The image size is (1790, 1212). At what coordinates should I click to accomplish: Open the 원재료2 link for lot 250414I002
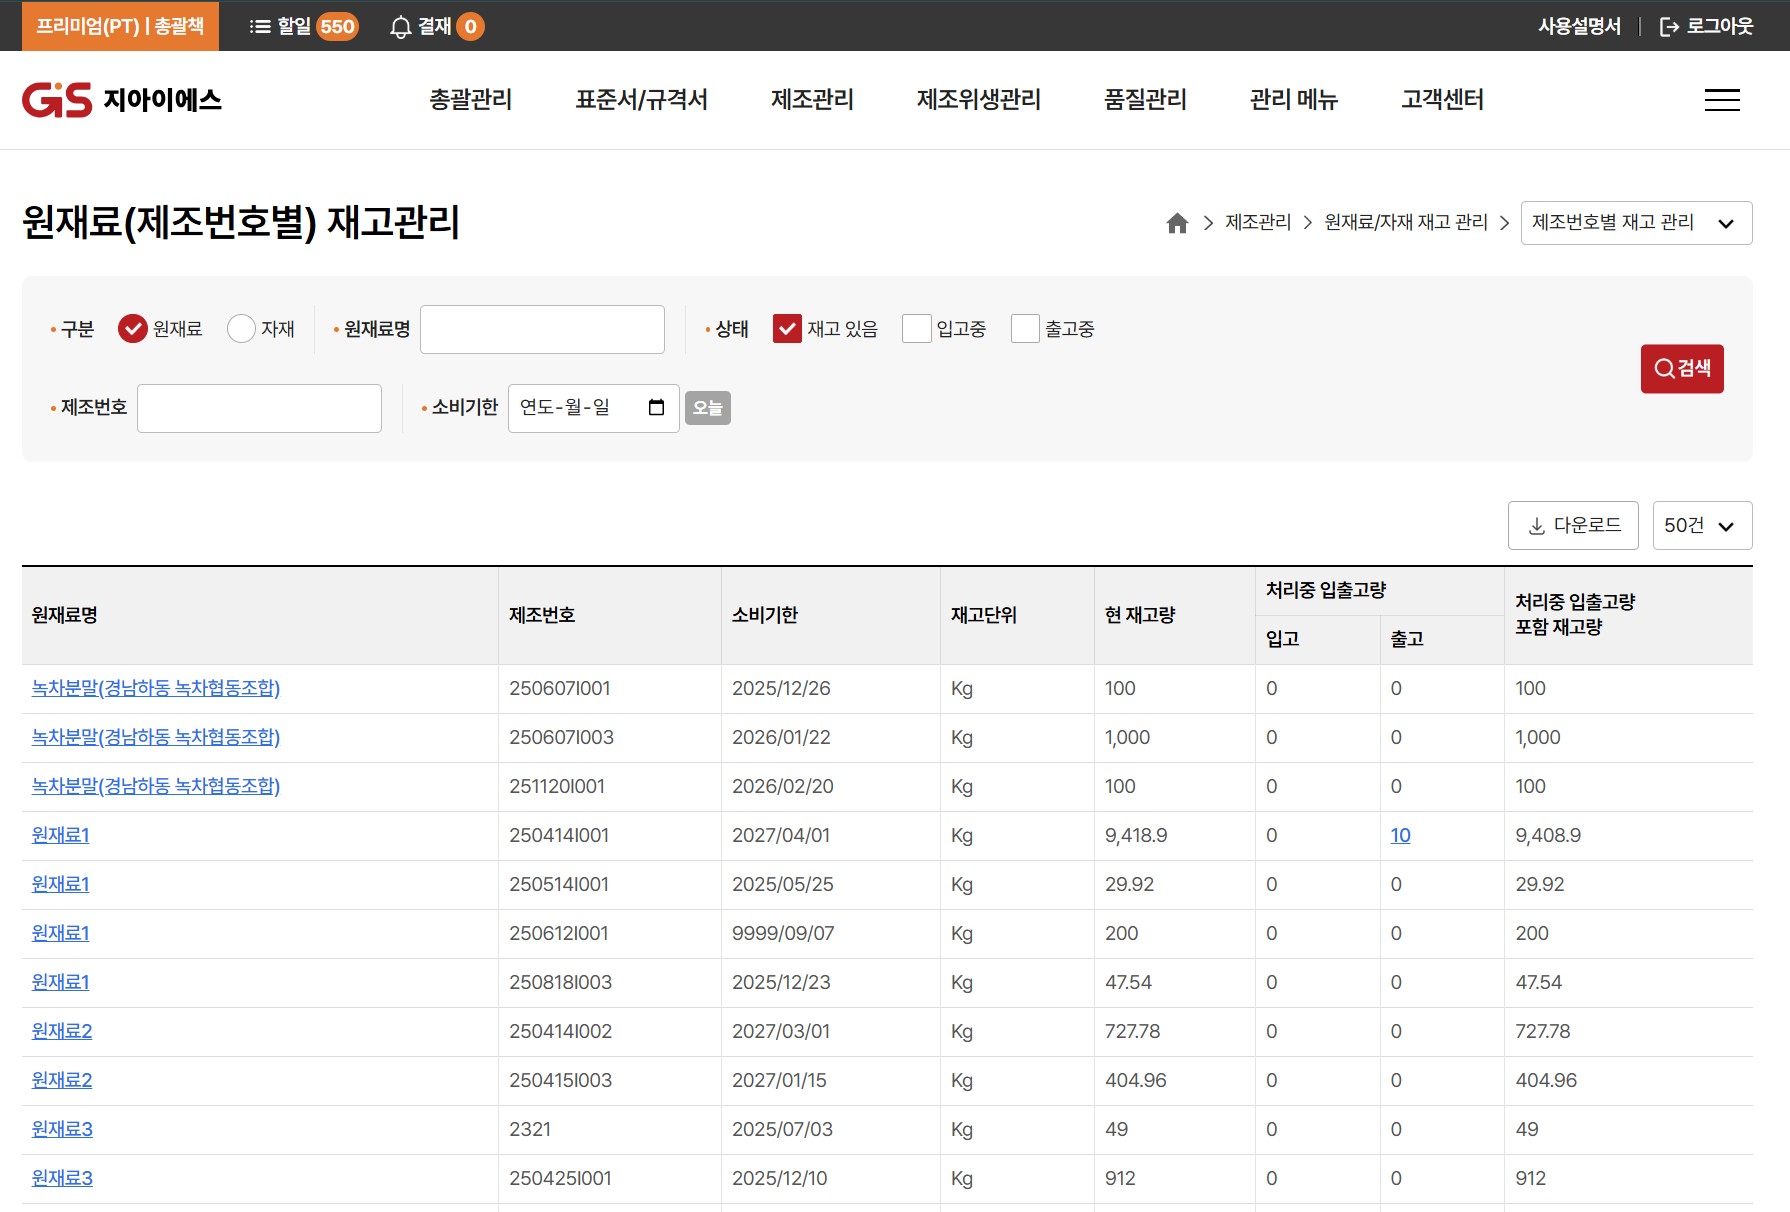point(62,1031)
